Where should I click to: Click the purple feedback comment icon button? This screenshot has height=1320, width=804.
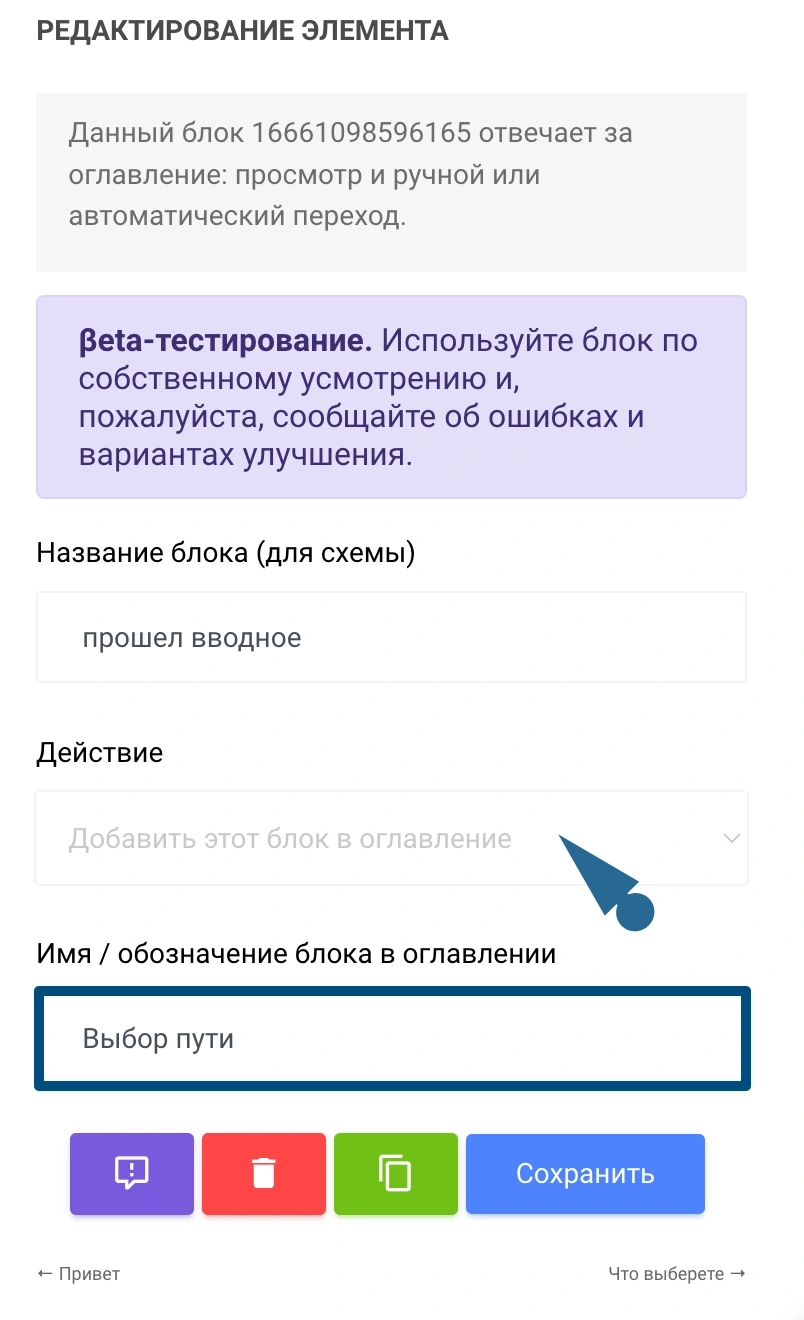(x=132, y=1173)
